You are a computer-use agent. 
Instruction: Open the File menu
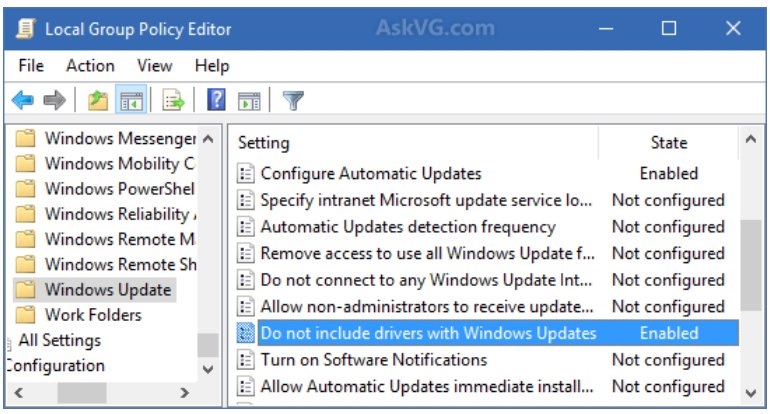(x=31, y=66)
